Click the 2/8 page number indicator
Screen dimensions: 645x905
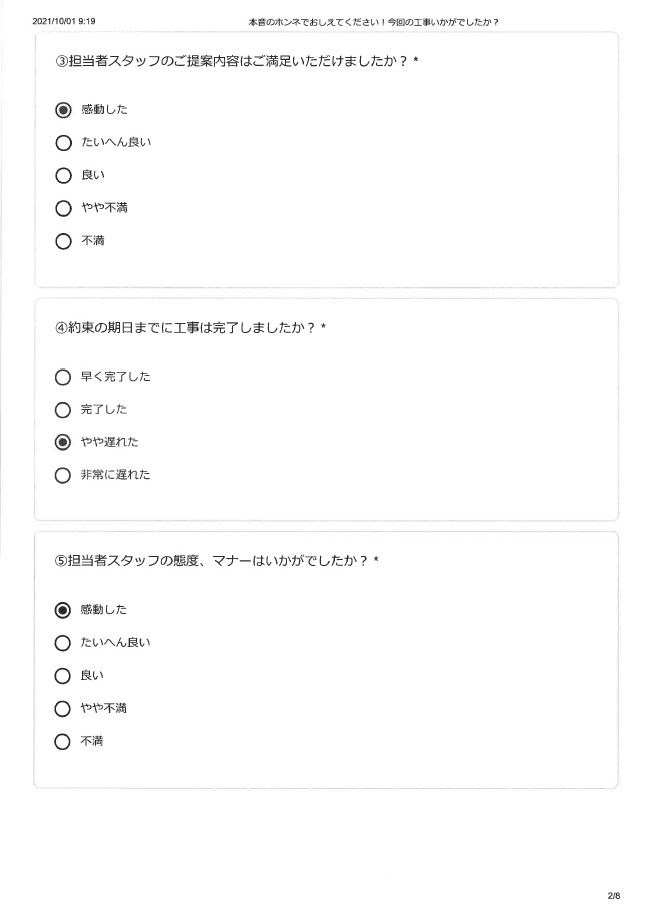[x=614, y=896]
